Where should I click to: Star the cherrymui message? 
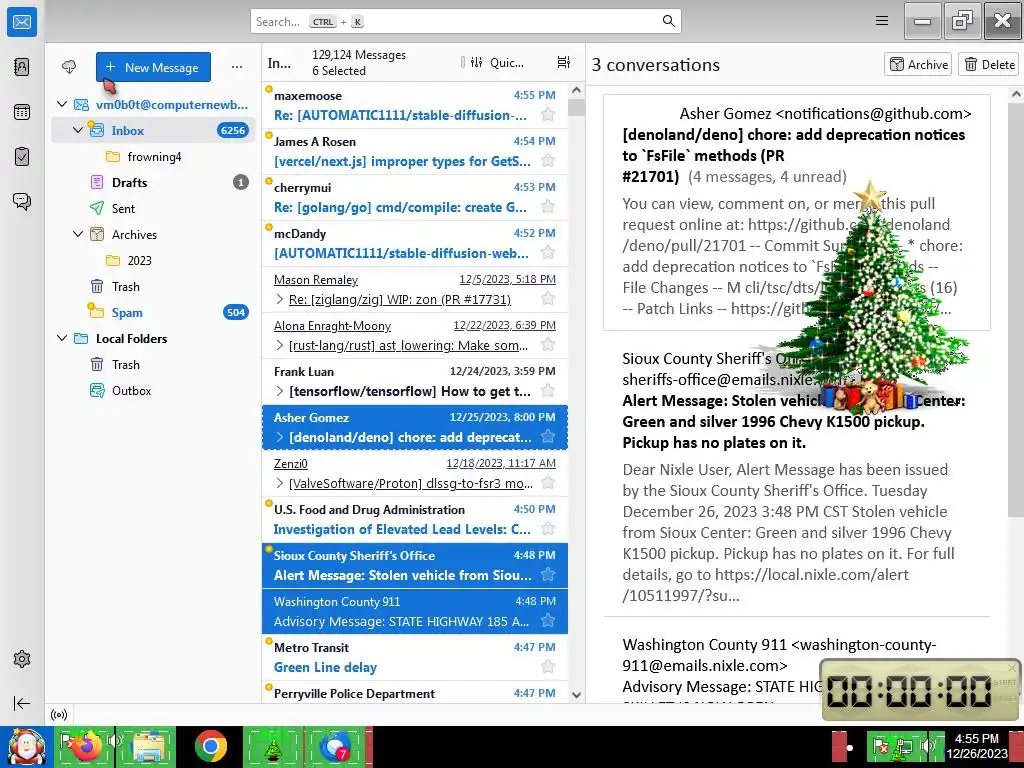[x=548, y=207]
